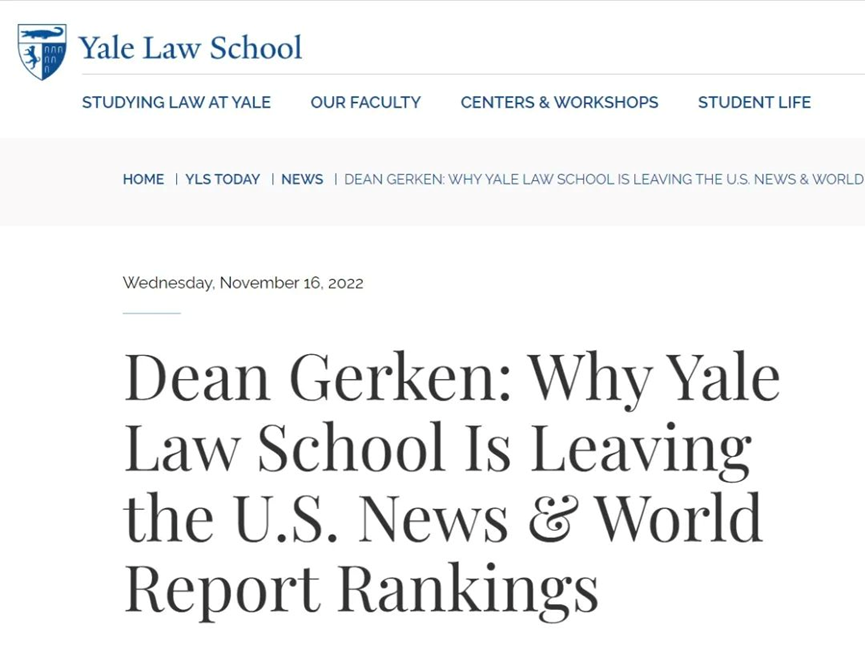Image resolution: width=865 pixels, height=658 pixels.
Task: Open the Student Life menu
Action: coord(754,102)
